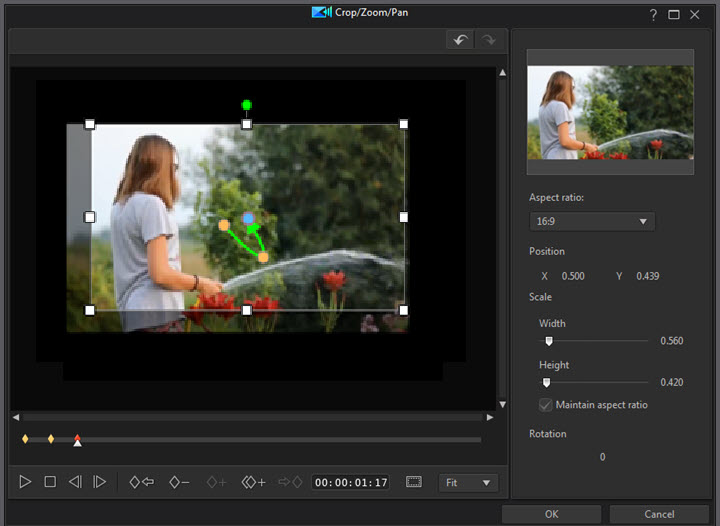Screen dimensions: 720x526
Task: Click the green rotation handle above crop box
Action: click(x=247, y=104)
